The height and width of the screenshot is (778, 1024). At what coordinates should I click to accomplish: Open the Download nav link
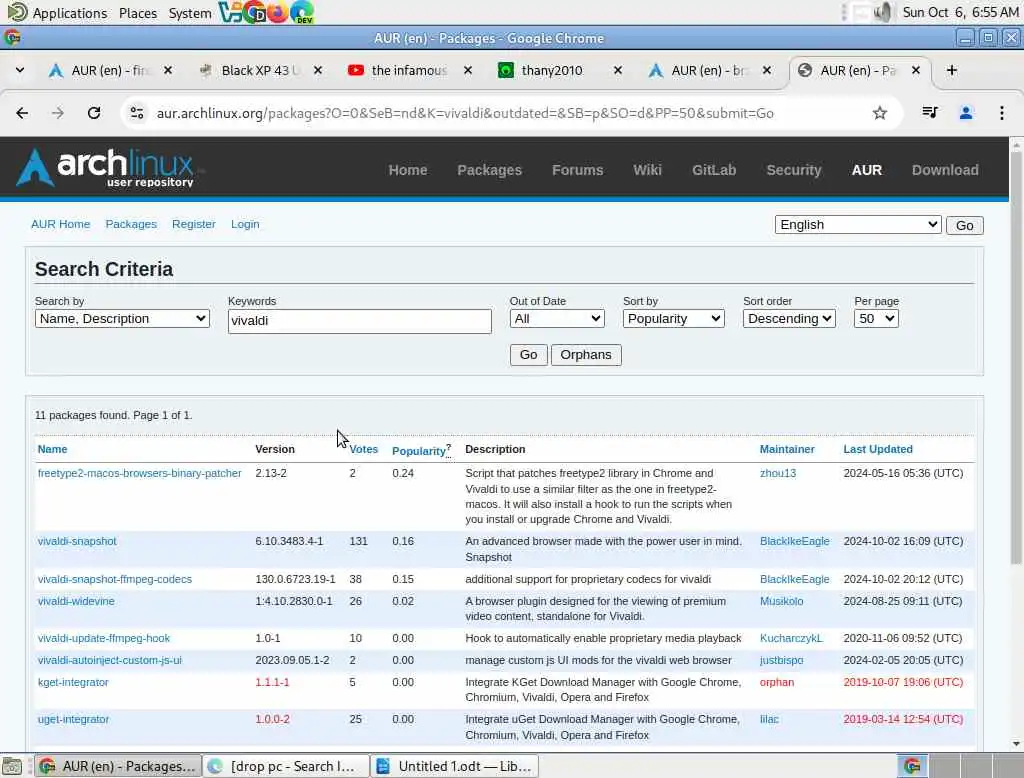click(945, 170)
